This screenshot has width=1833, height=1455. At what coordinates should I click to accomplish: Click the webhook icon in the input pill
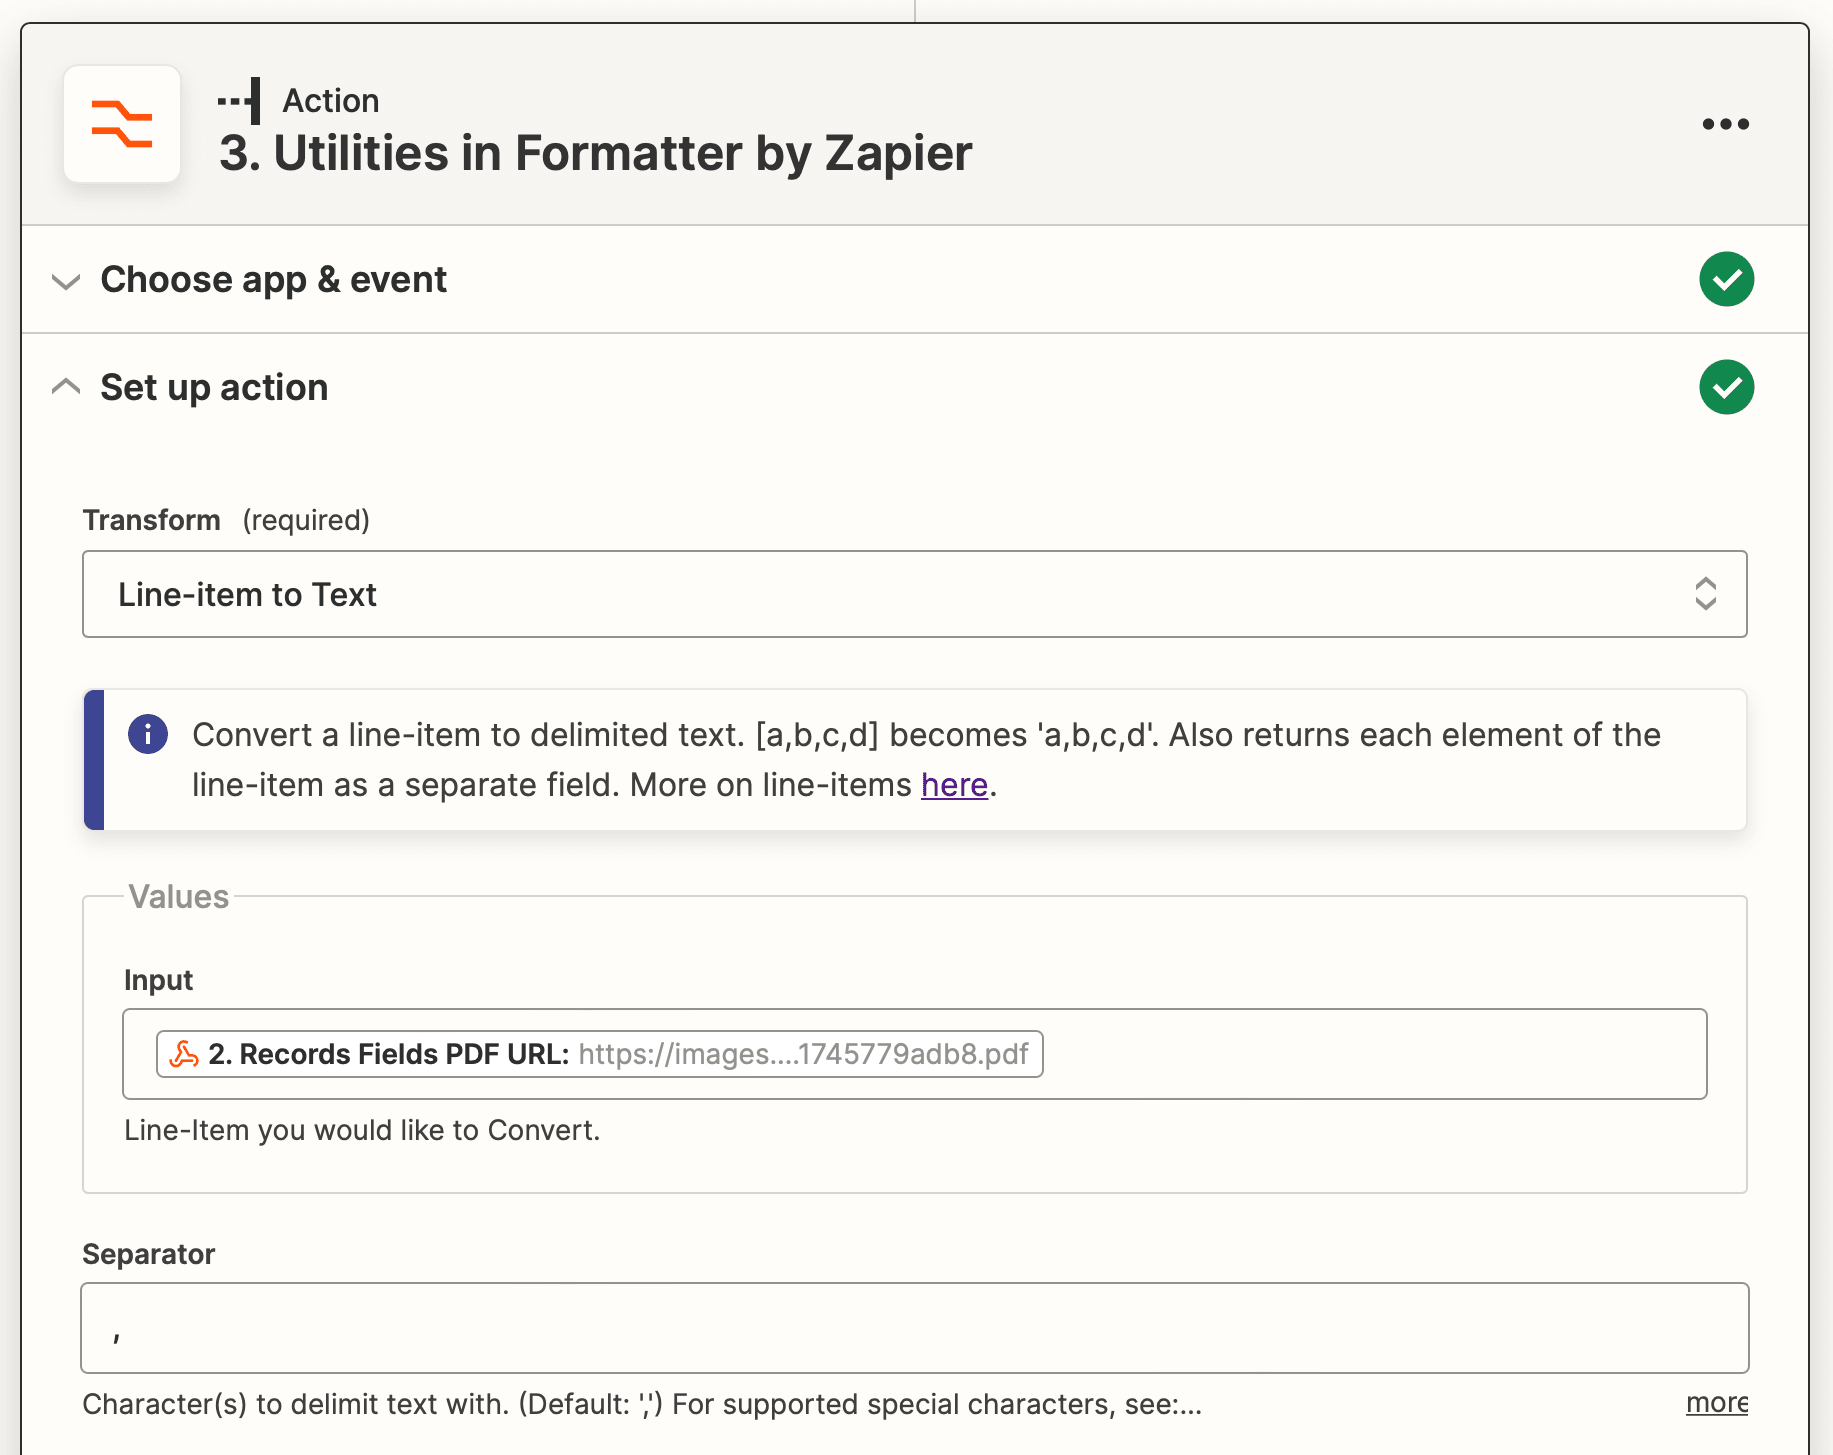coord(184,1054)
